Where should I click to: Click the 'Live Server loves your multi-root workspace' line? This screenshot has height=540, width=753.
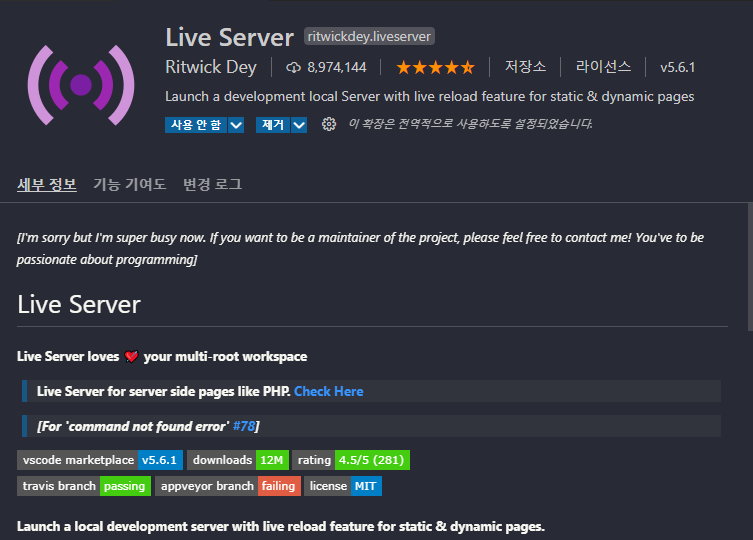point(162,356)
